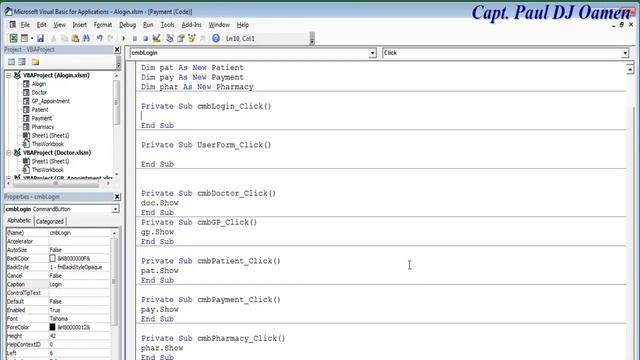Click the Toolbox toolbar icon
This screenshot has width=640, height=360.
point(202,38)
